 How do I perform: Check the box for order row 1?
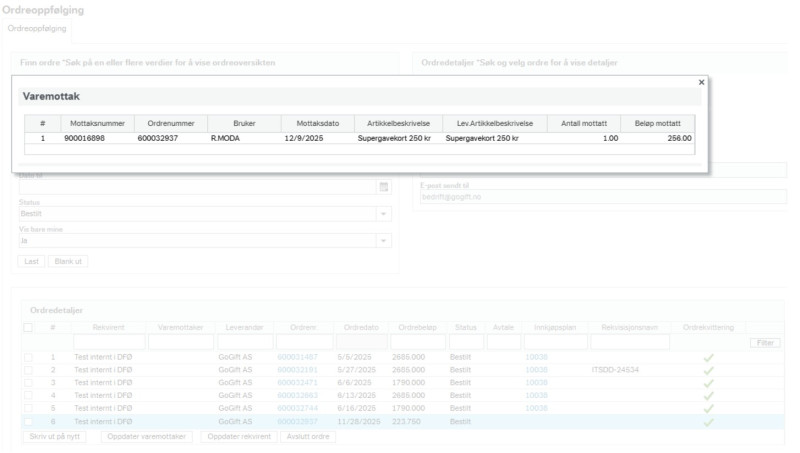click(28, 357)
